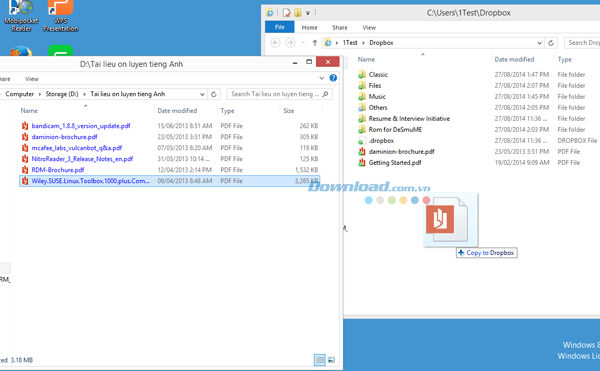Click the Others folder icon in Dropbox
Screen dimensions: 600x371
[x=362, y=108]
